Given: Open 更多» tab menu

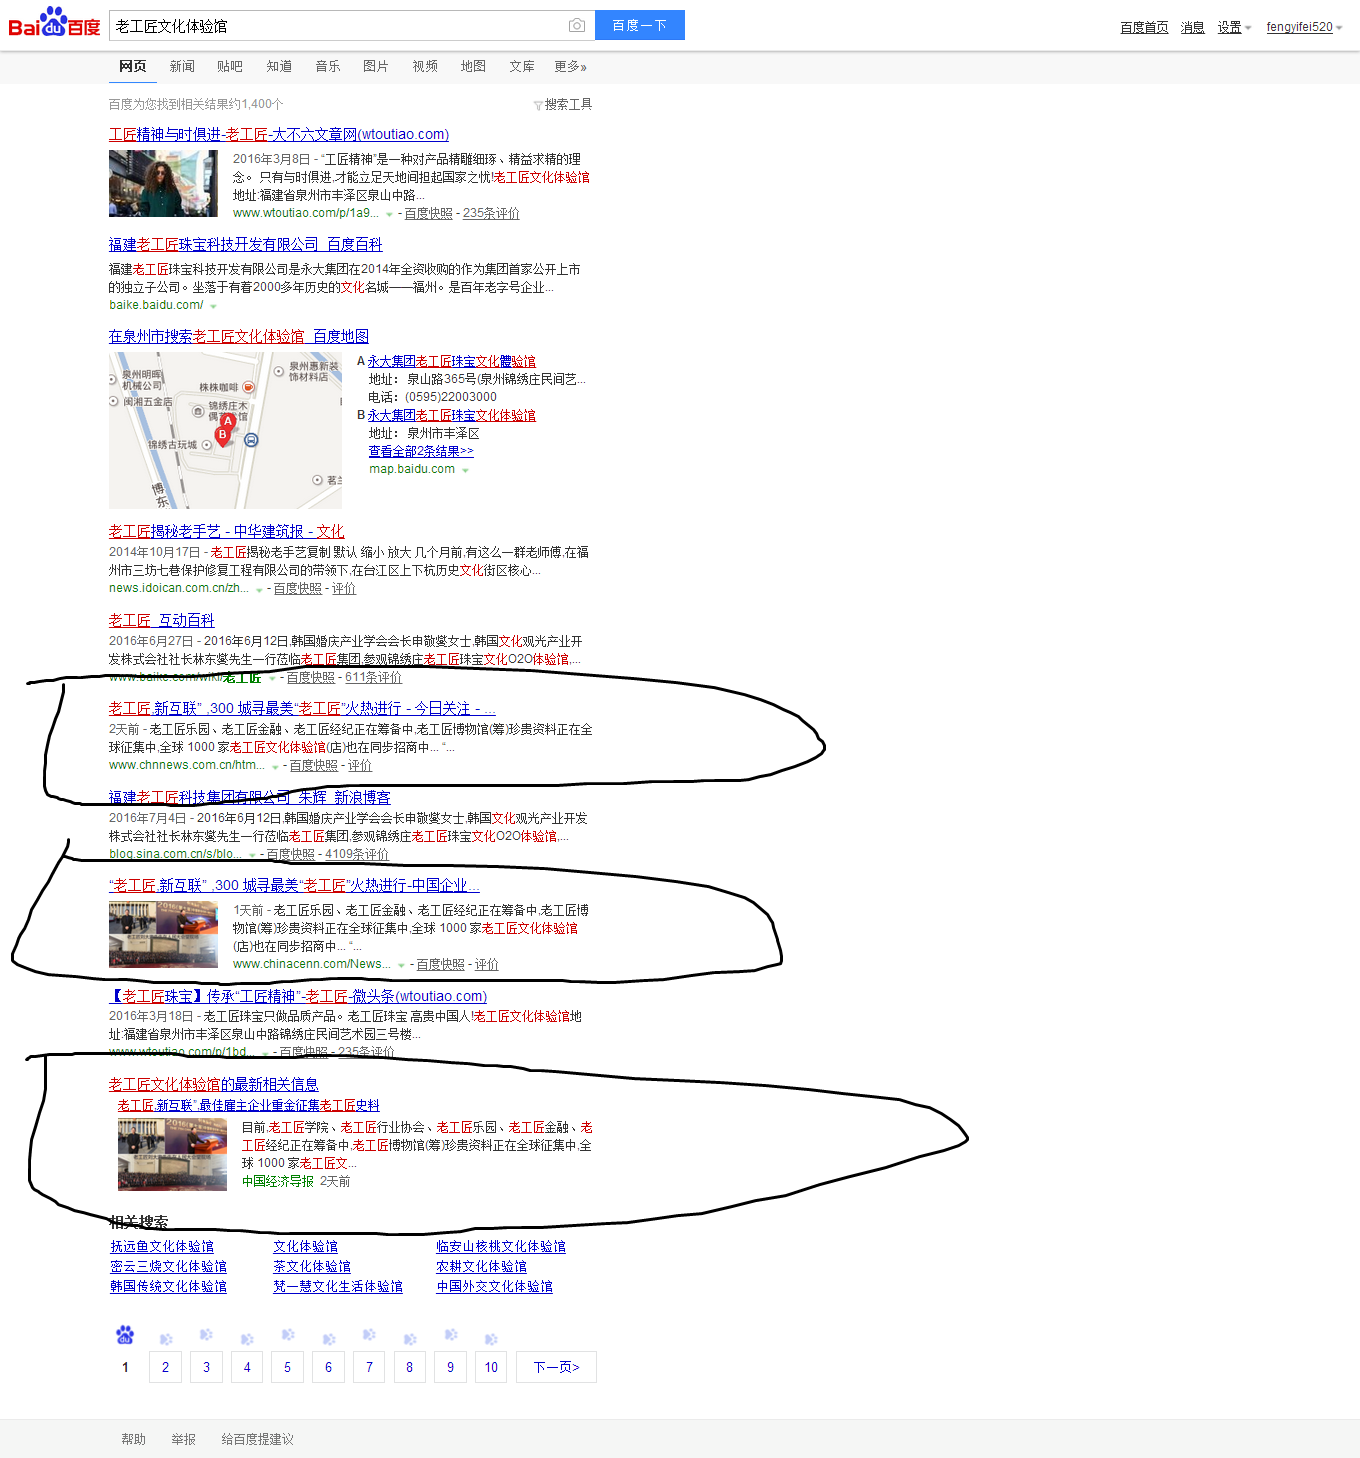Looking at the screenshot, I should tap(571, 66).
